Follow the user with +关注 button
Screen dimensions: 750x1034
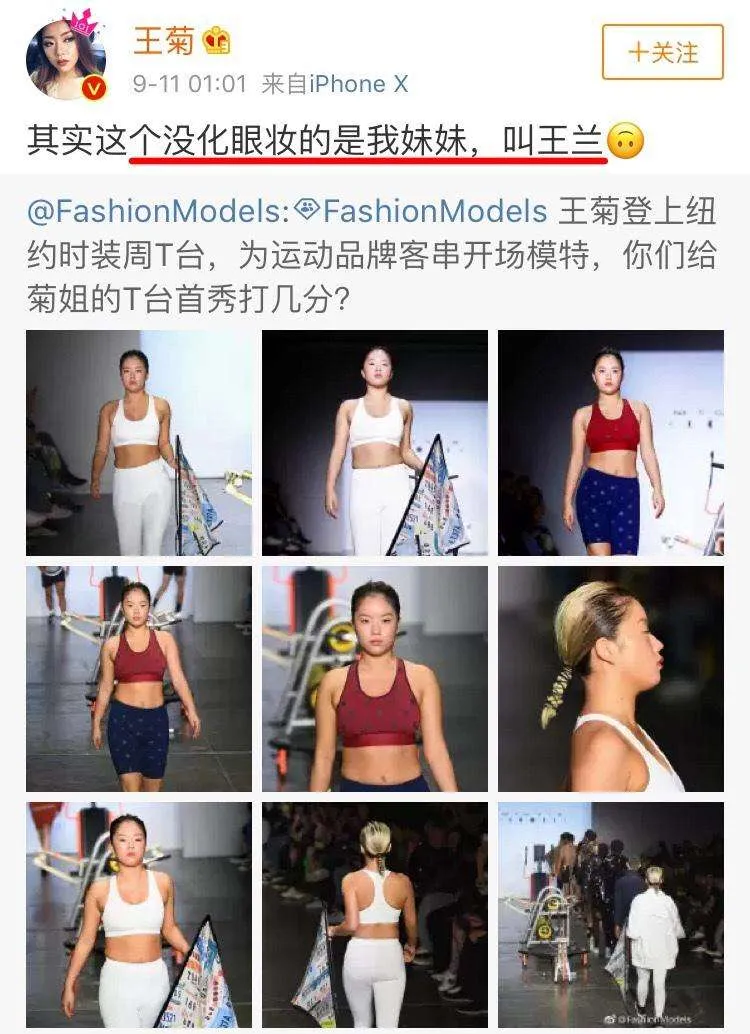[x=662, y=52]
